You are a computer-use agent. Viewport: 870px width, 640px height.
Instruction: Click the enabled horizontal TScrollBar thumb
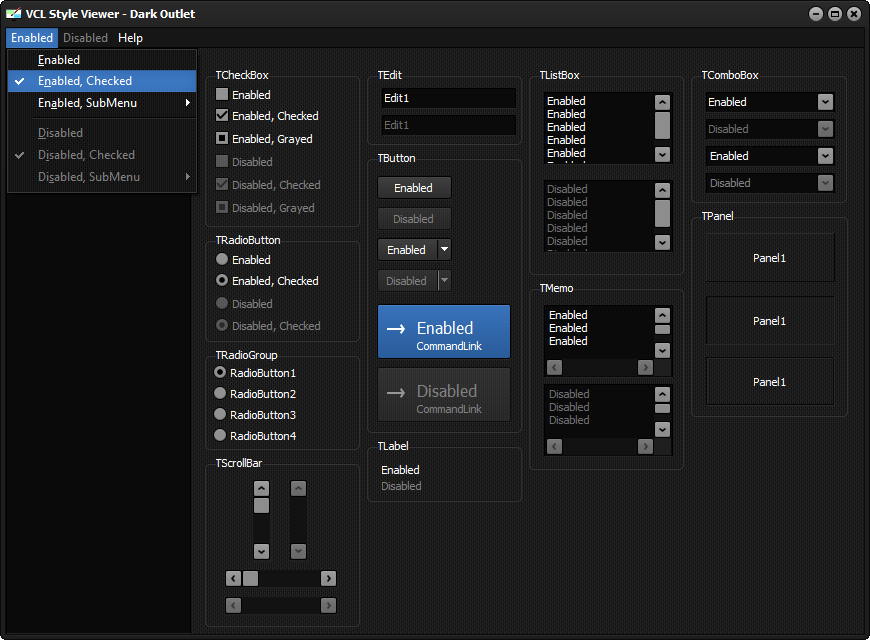[x=250, y=578]
